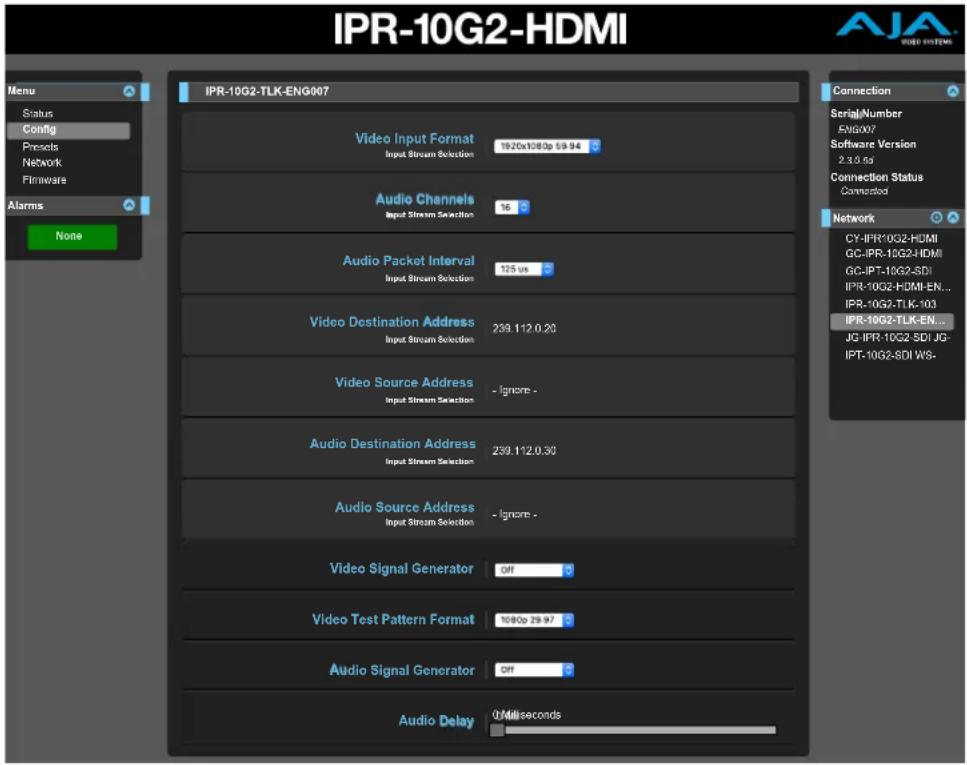The width and height of the screenshot is (967, 765).
Task: Select the Config menu item
Action: pyautogui.click(x=68, y=130)
